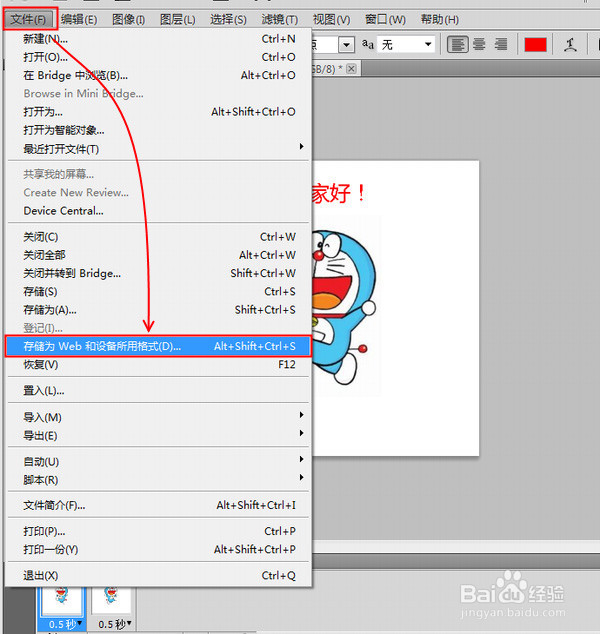
Task: Open second frame 0.5 秒 delay dropdown
Action: coord(115,624)
